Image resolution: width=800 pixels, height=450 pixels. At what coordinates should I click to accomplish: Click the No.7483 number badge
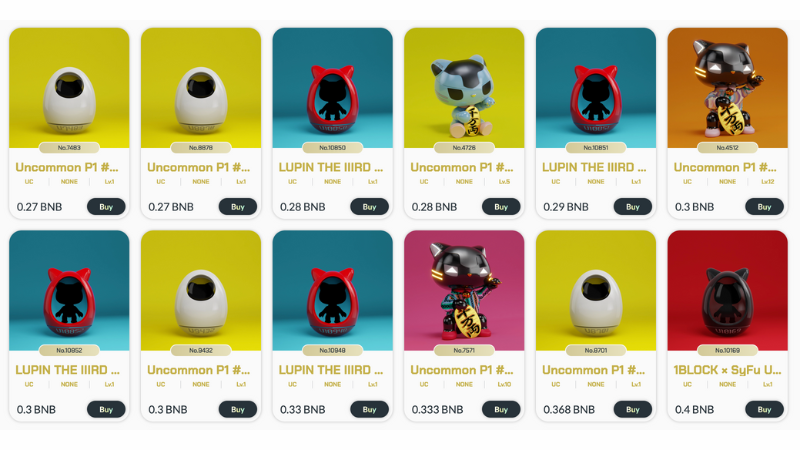pyautogui.click(x=69, y=148)
